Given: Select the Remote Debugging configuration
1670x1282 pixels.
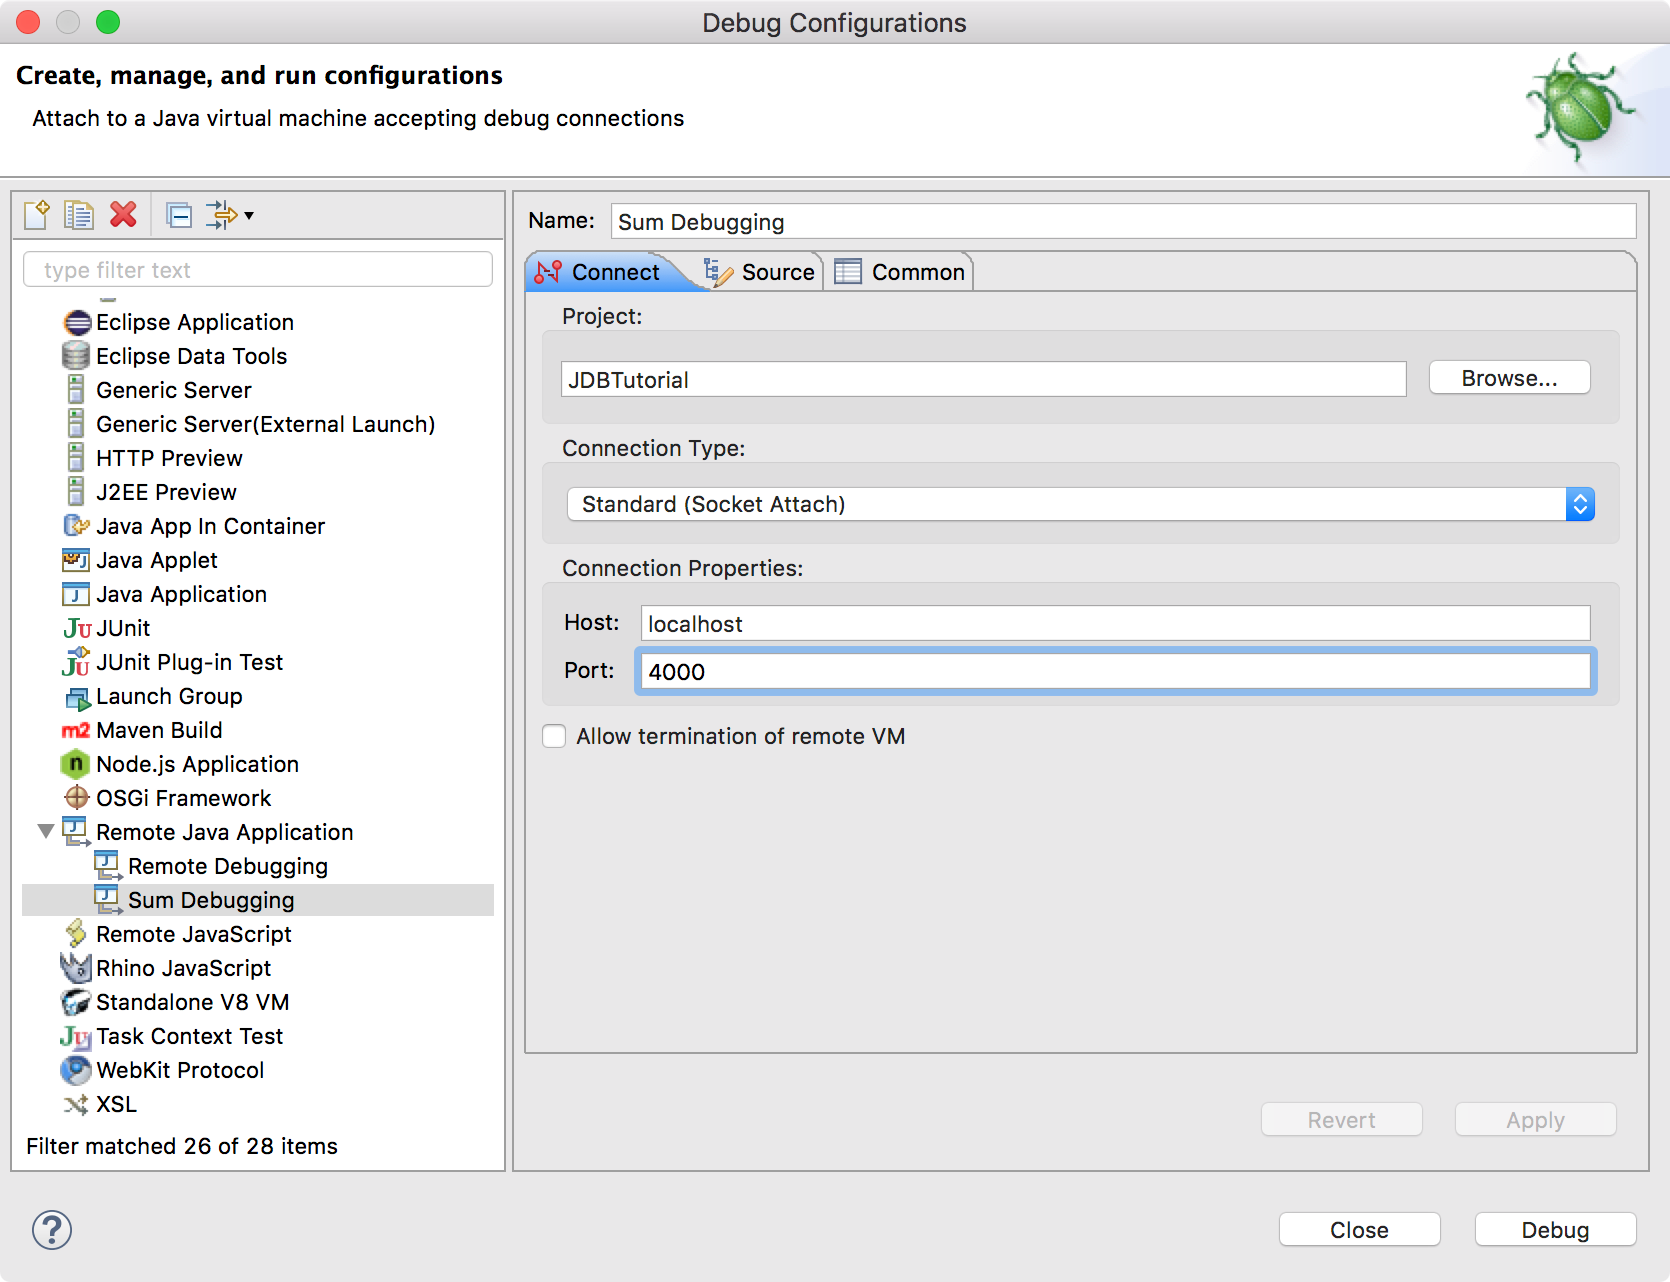Looking at the screenshot, I should tap(228, 866).
